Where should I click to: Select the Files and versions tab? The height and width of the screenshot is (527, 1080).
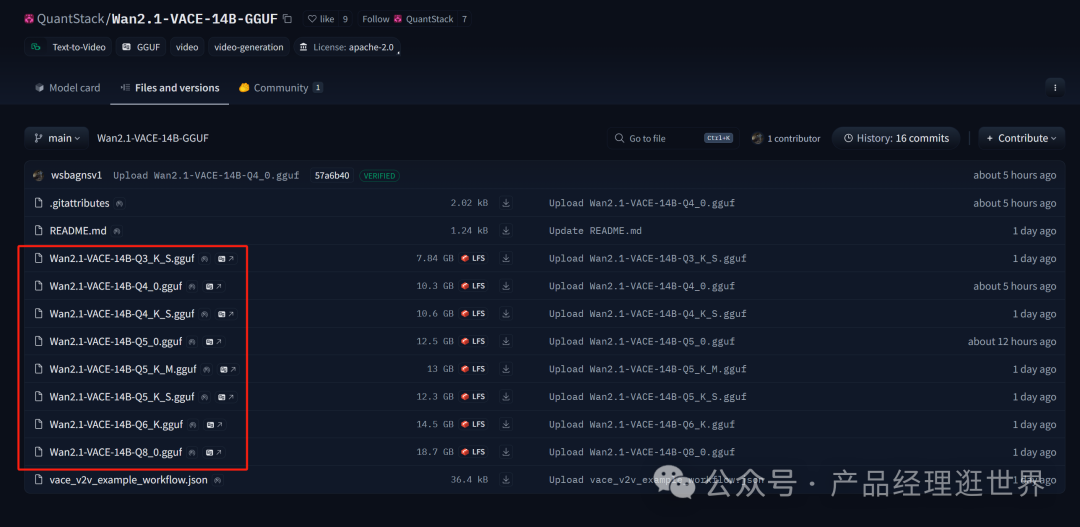(169, 87)
